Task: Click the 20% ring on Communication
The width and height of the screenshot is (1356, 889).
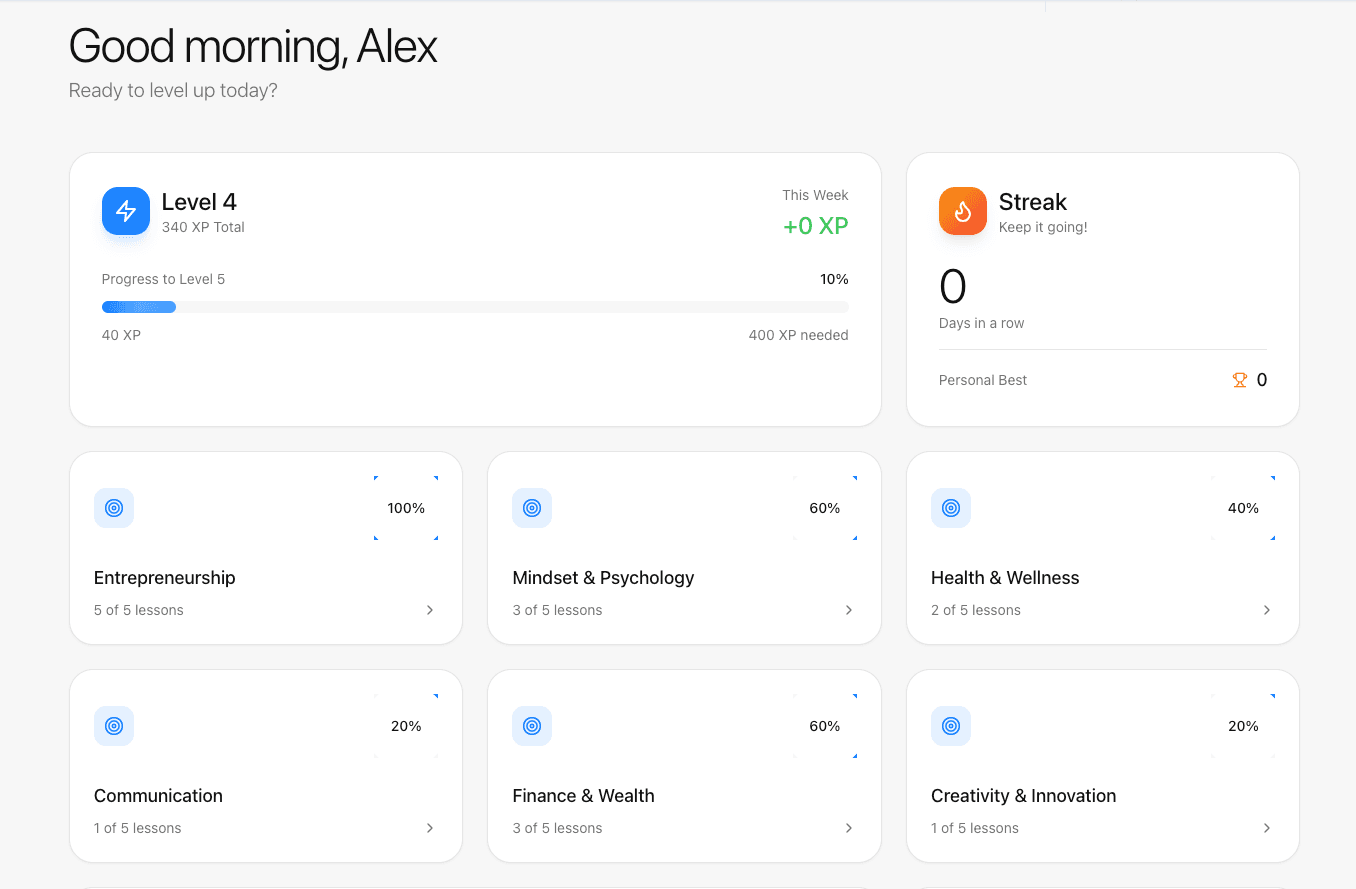Action: point(406,726)
